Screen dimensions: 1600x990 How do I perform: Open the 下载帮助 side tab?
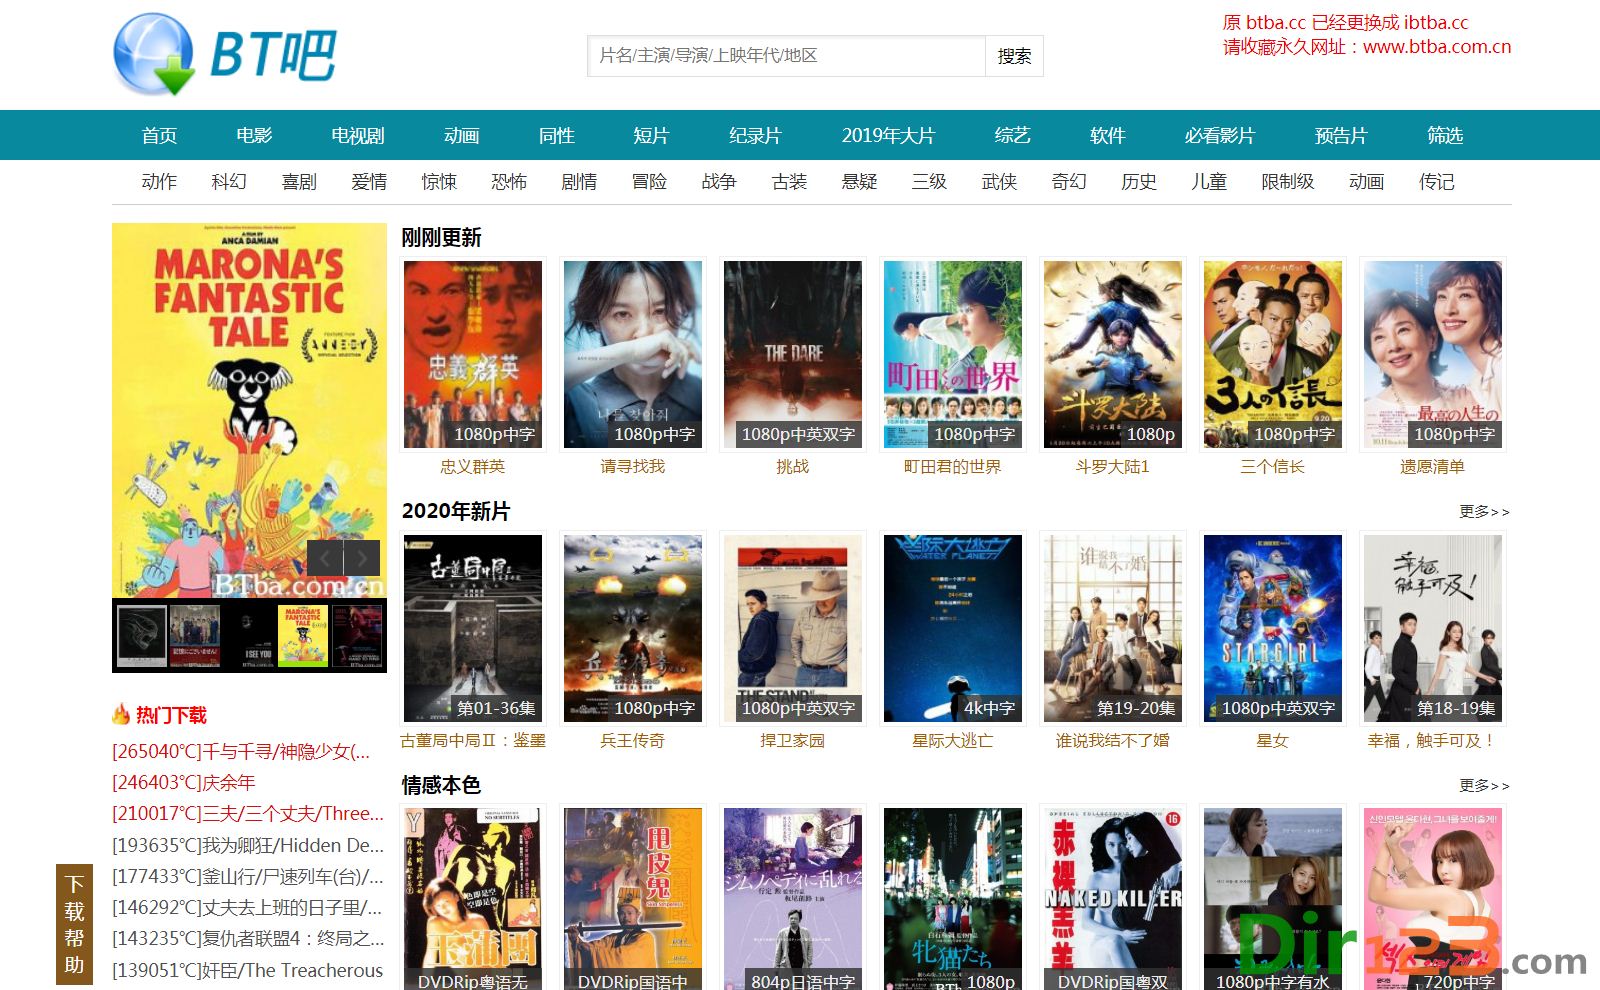click(74, 923)
